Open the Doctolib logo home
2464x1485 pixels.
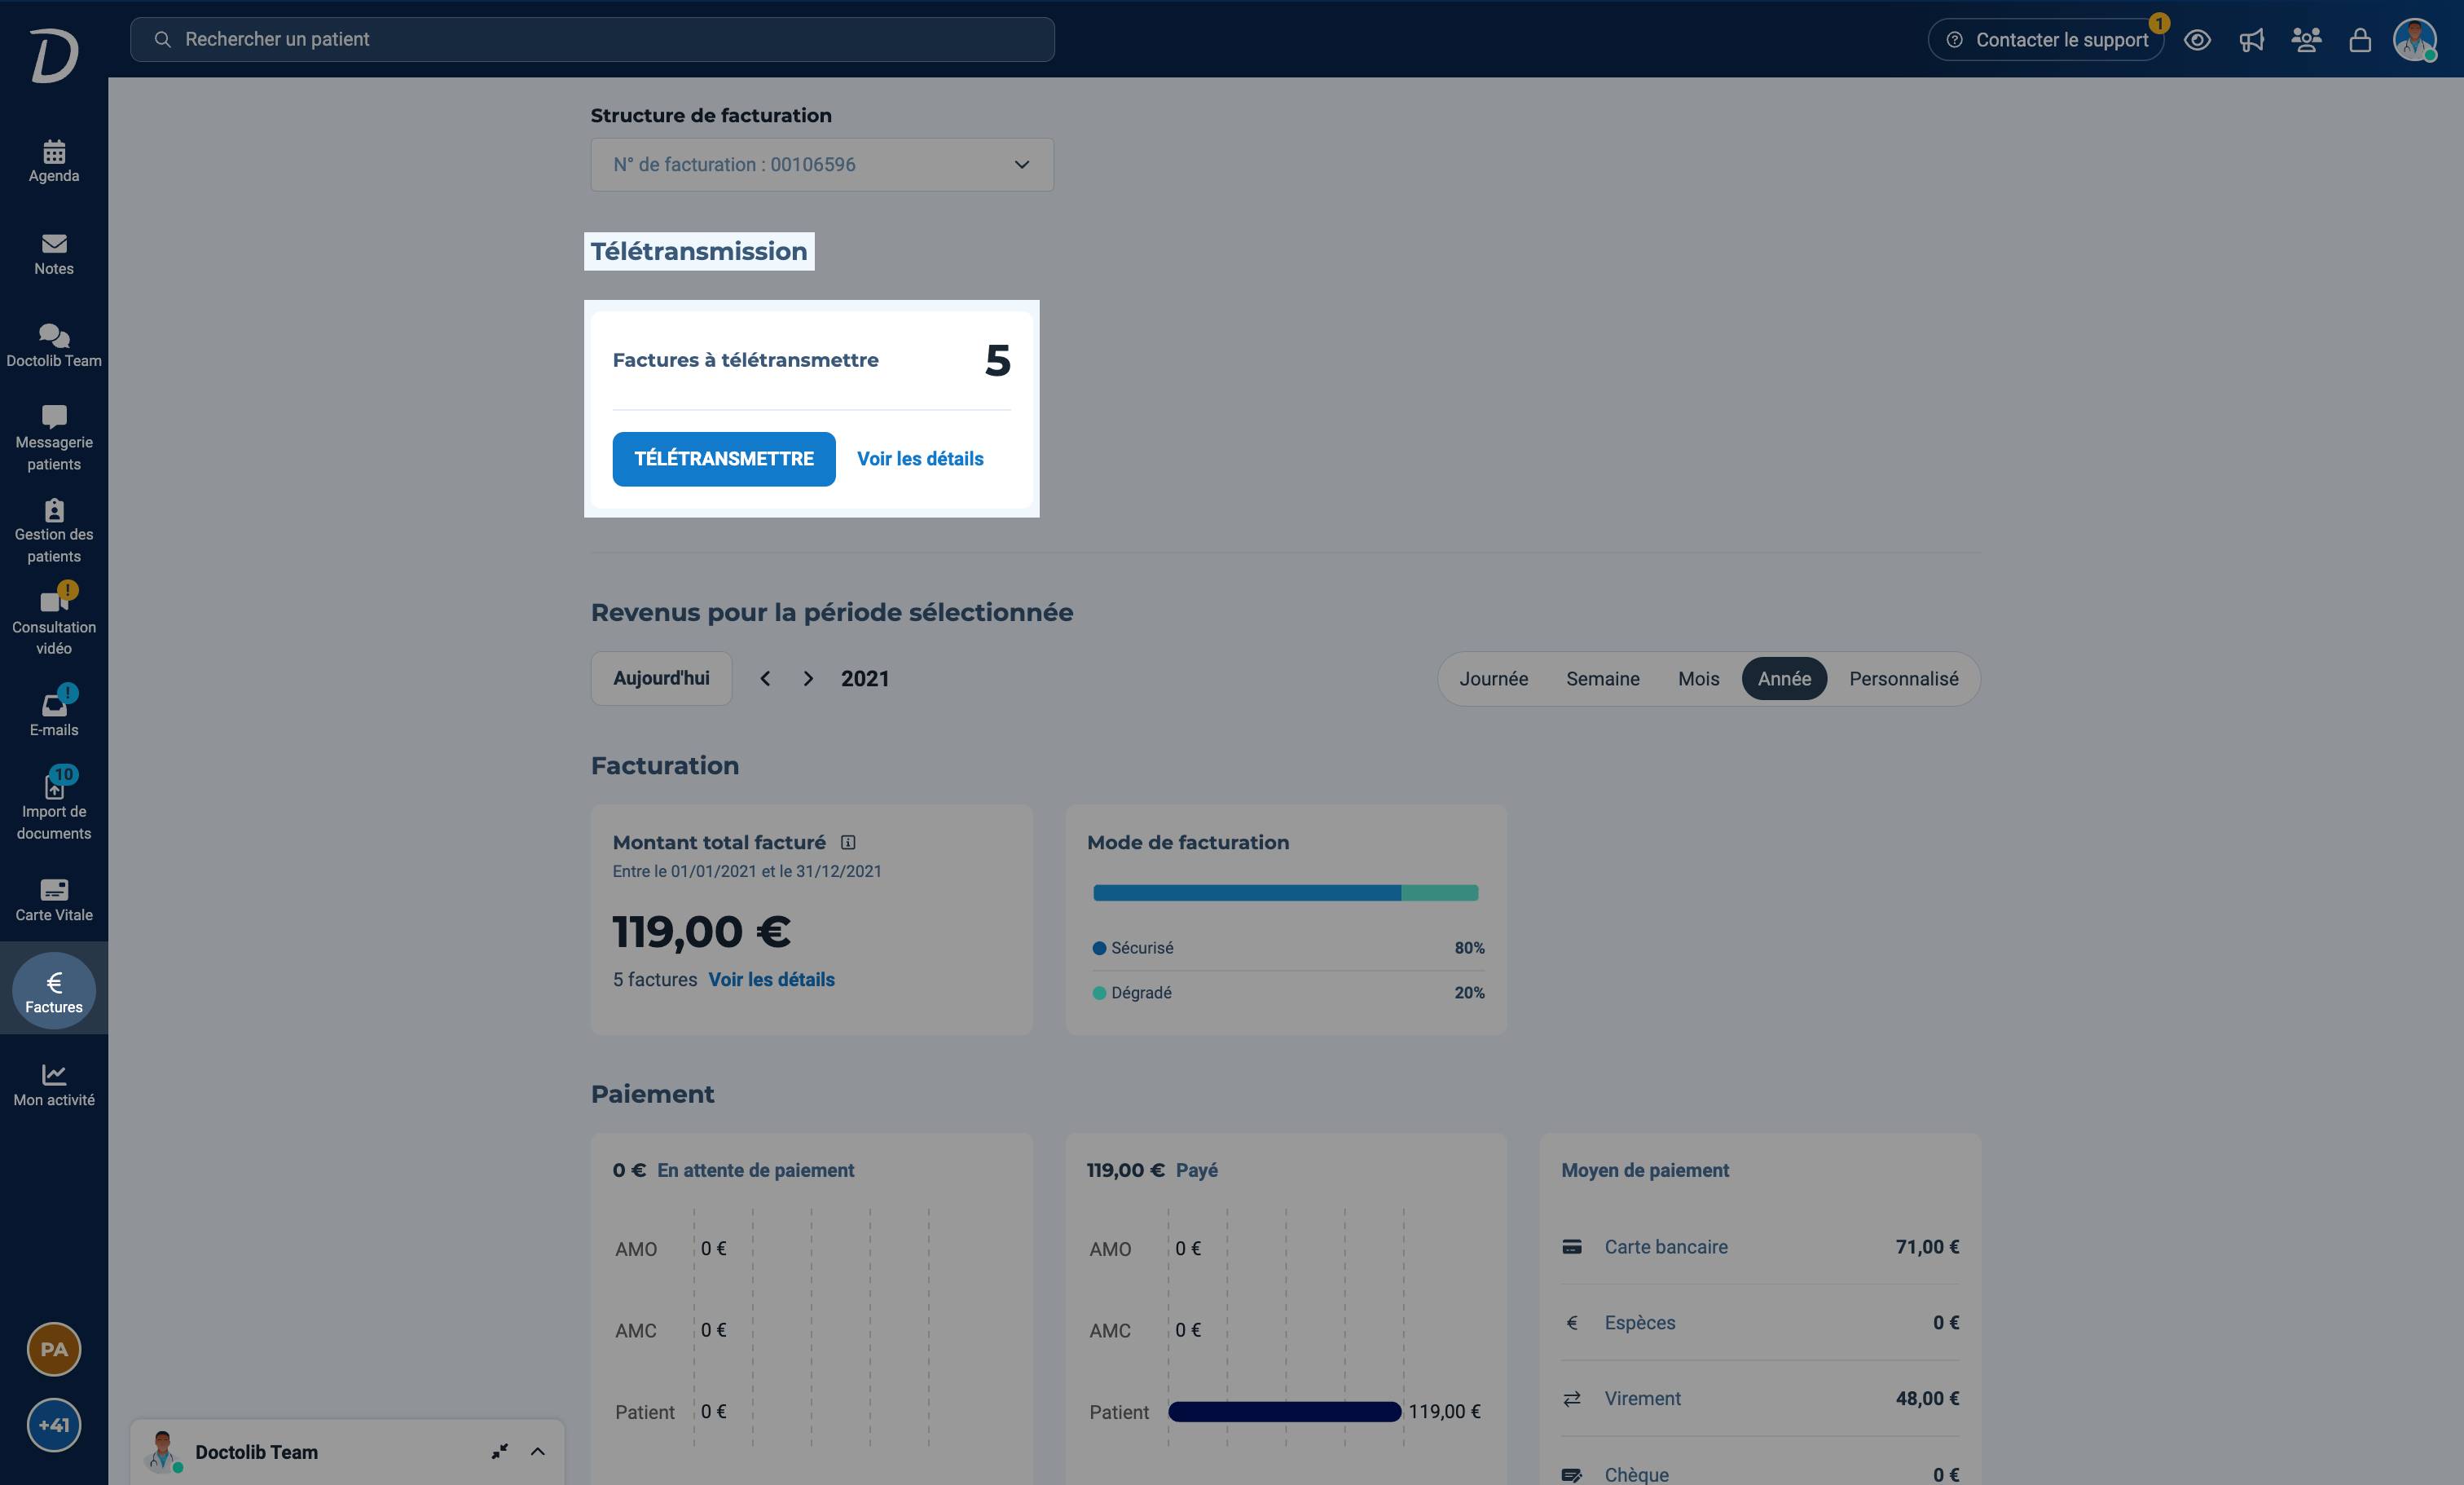[54, 56]
